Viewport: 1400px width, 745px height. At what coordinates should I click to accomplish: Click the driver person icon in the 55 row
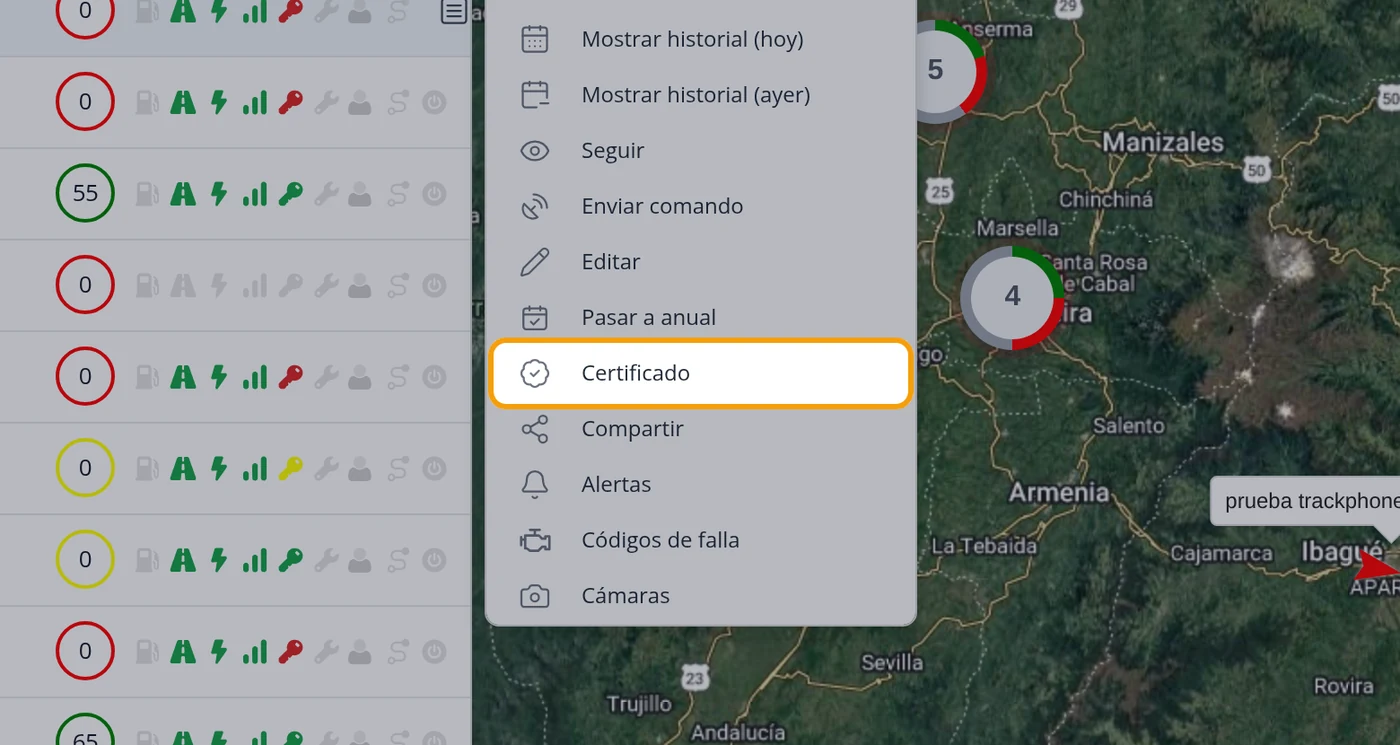pos(360,193)
